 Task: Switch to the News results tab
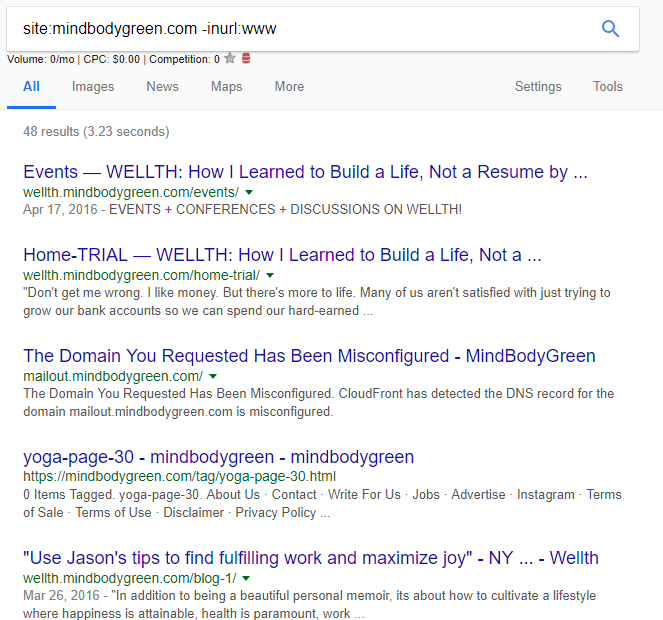tap(162, 87)
